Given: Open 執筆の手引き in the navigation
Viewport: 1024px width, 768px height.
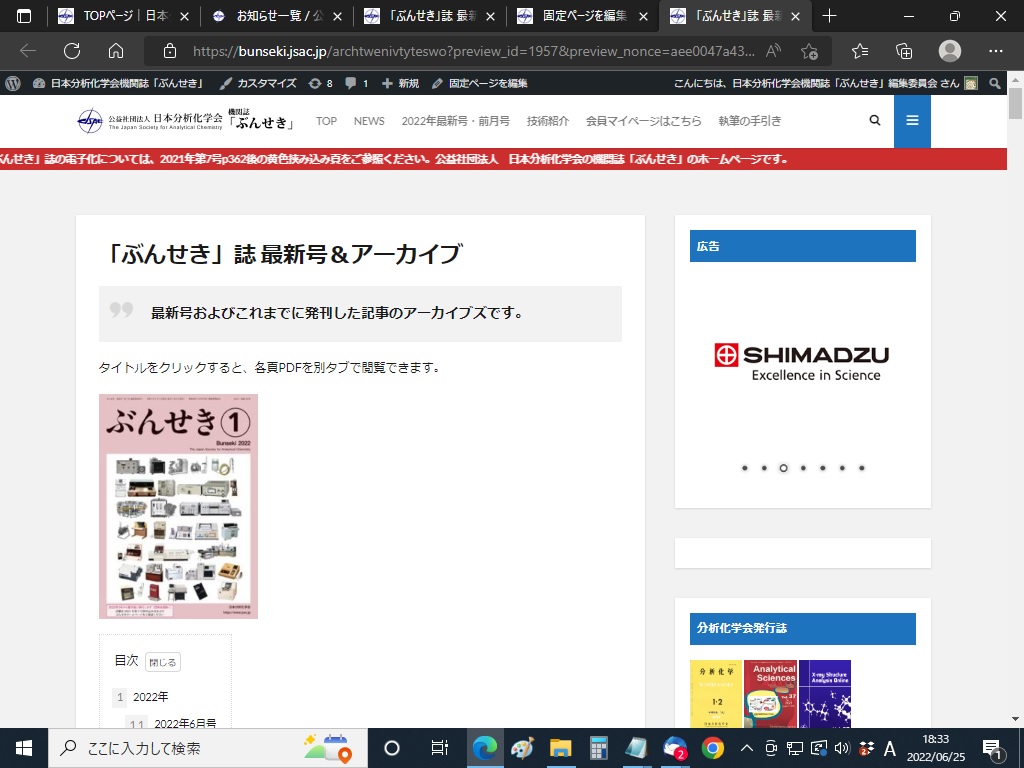Looking at the screenshot, I should [x=750, y=121].
